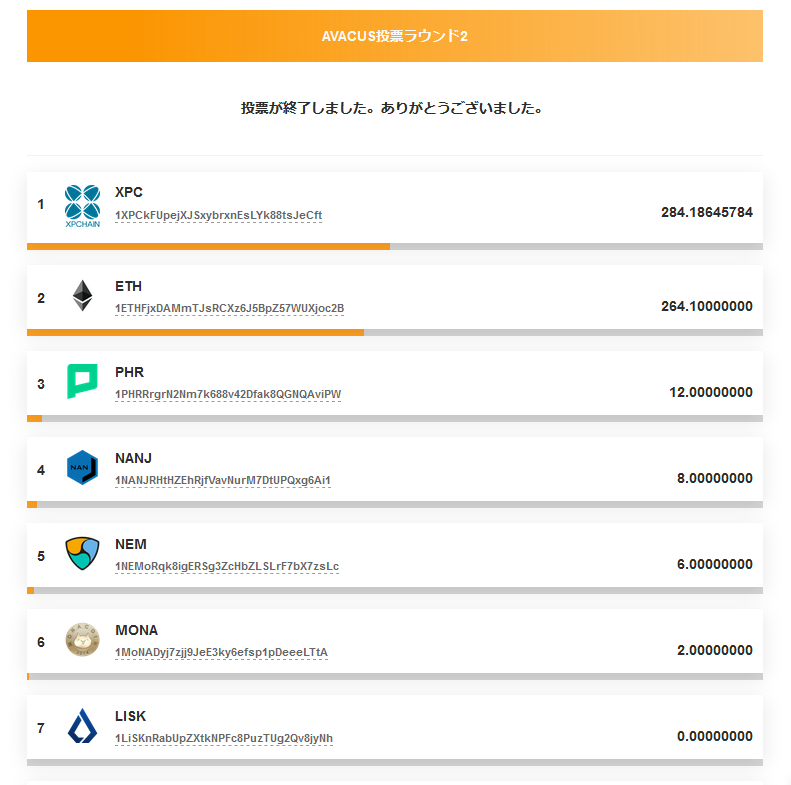Click the Ethereum diamond logo
Screen dimensions: 791x785
(82, 296)
